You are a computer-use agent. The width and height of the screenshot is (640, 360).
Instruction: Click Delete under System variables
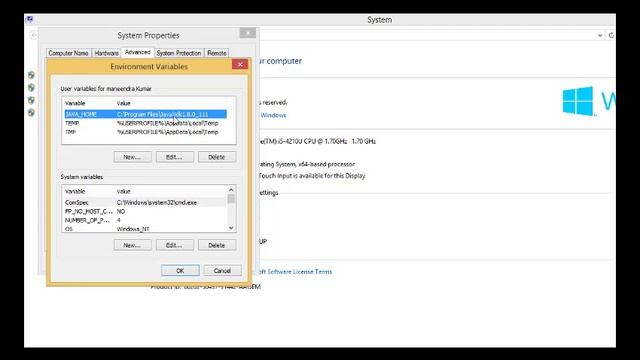(217, 245)
